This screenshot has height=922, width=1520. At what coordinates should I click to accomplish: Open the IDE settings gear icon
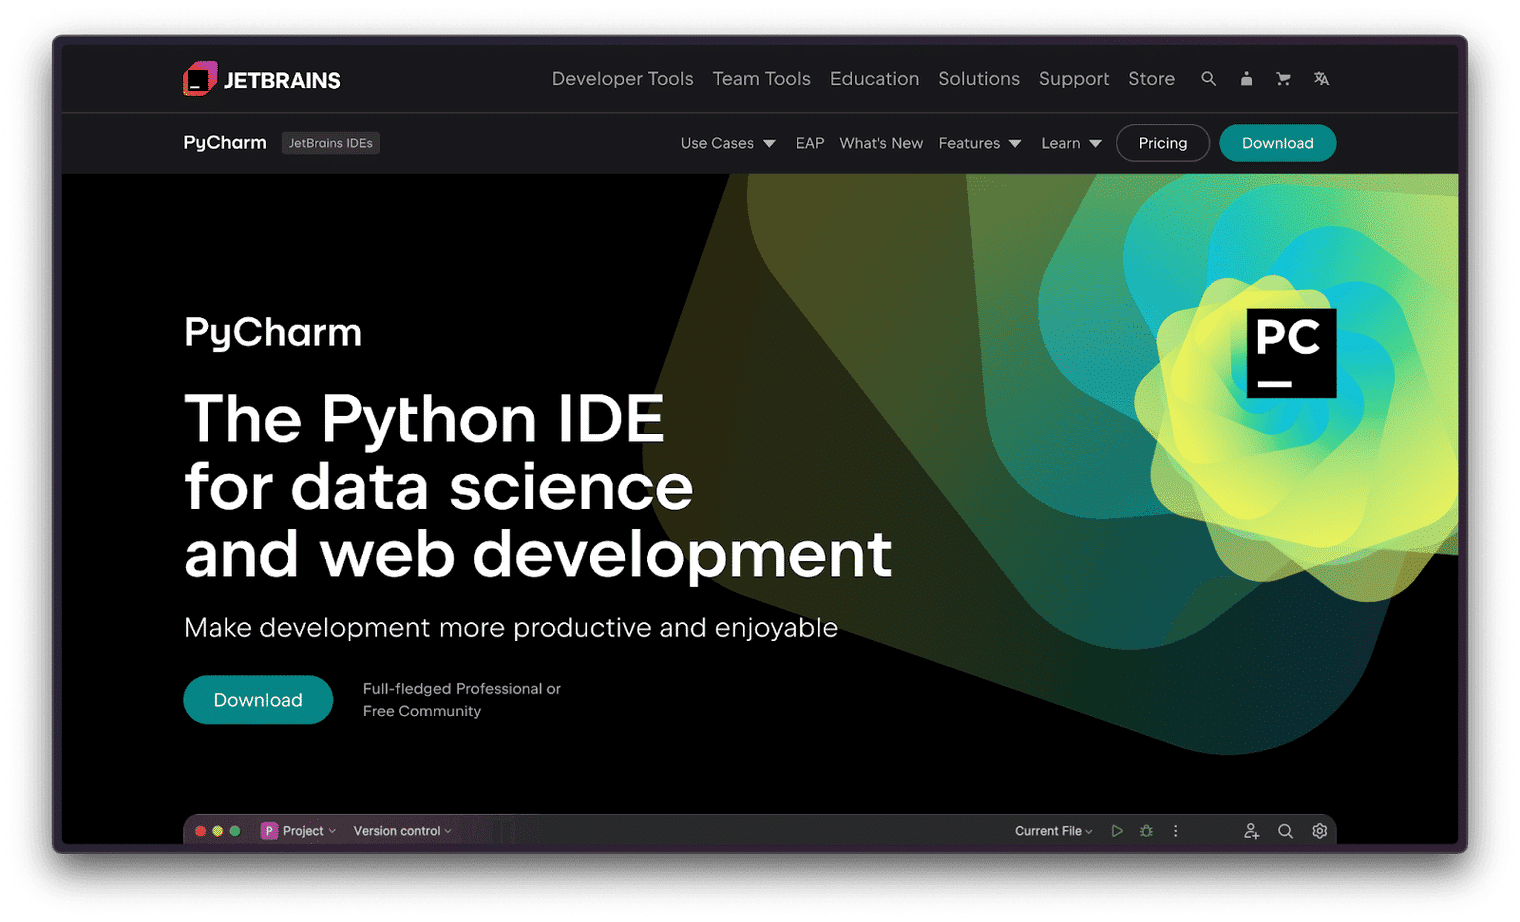[x=1319, y=831]
